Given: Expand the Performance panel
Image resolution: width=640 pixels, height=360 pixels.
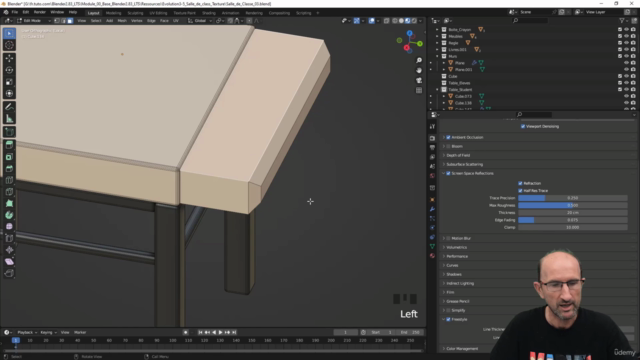Looking at the screenshot, I should tap(457, 256).
